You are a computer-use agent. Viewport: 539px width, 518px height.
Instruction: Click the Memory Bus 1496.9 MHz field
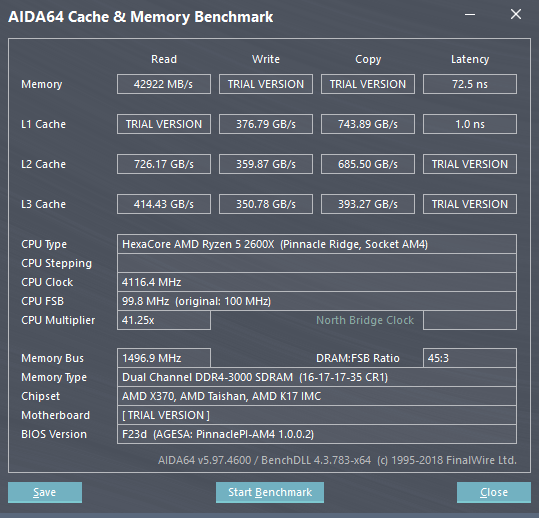point(164,358)
